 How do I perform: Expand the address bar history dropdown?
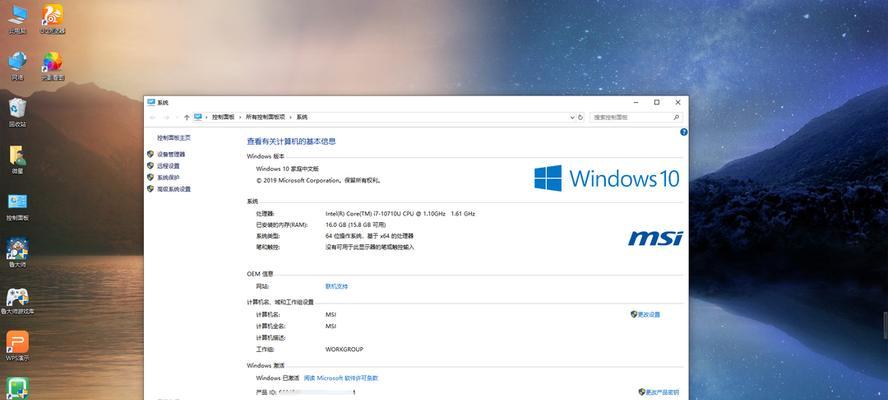point(572,117)
